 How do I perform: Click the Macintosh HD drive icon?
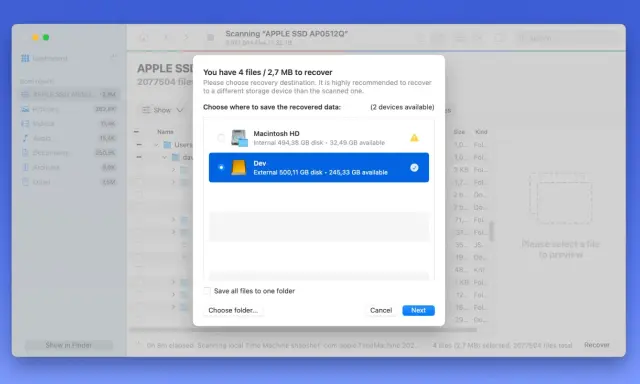(239, 138)
